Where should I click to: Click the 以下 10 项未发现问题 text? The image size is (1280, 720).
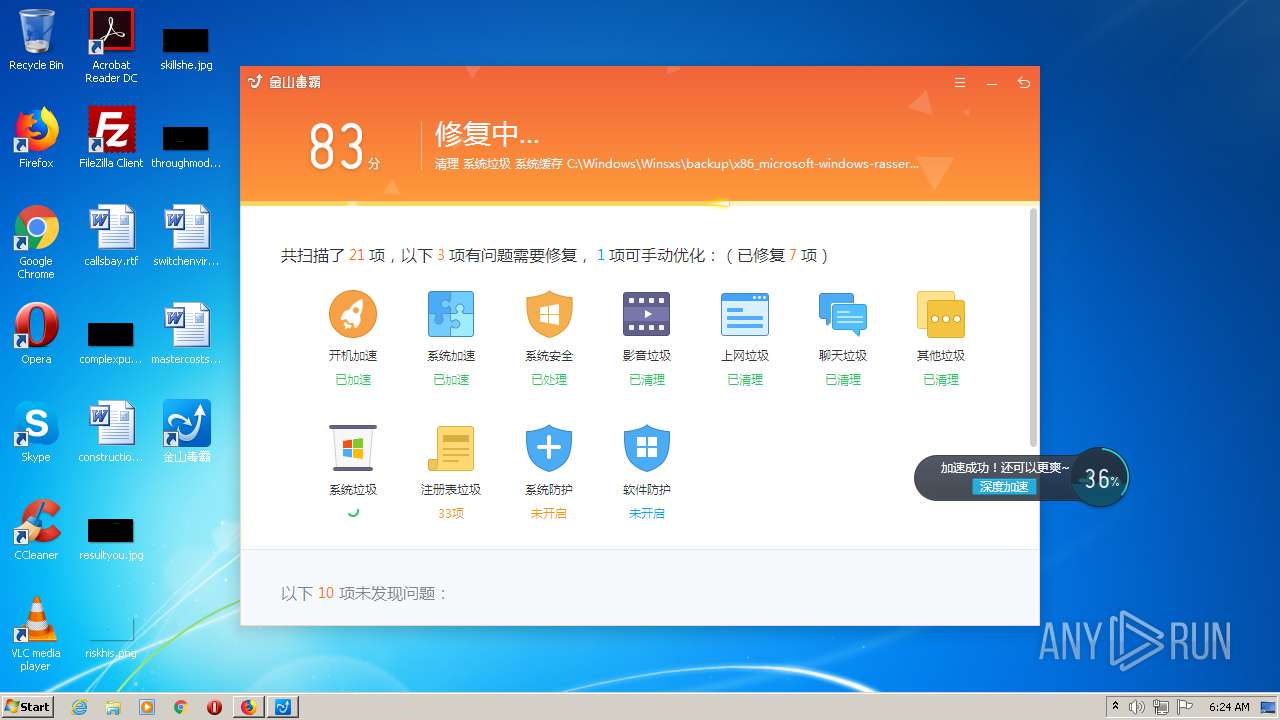tap(365, 593)
